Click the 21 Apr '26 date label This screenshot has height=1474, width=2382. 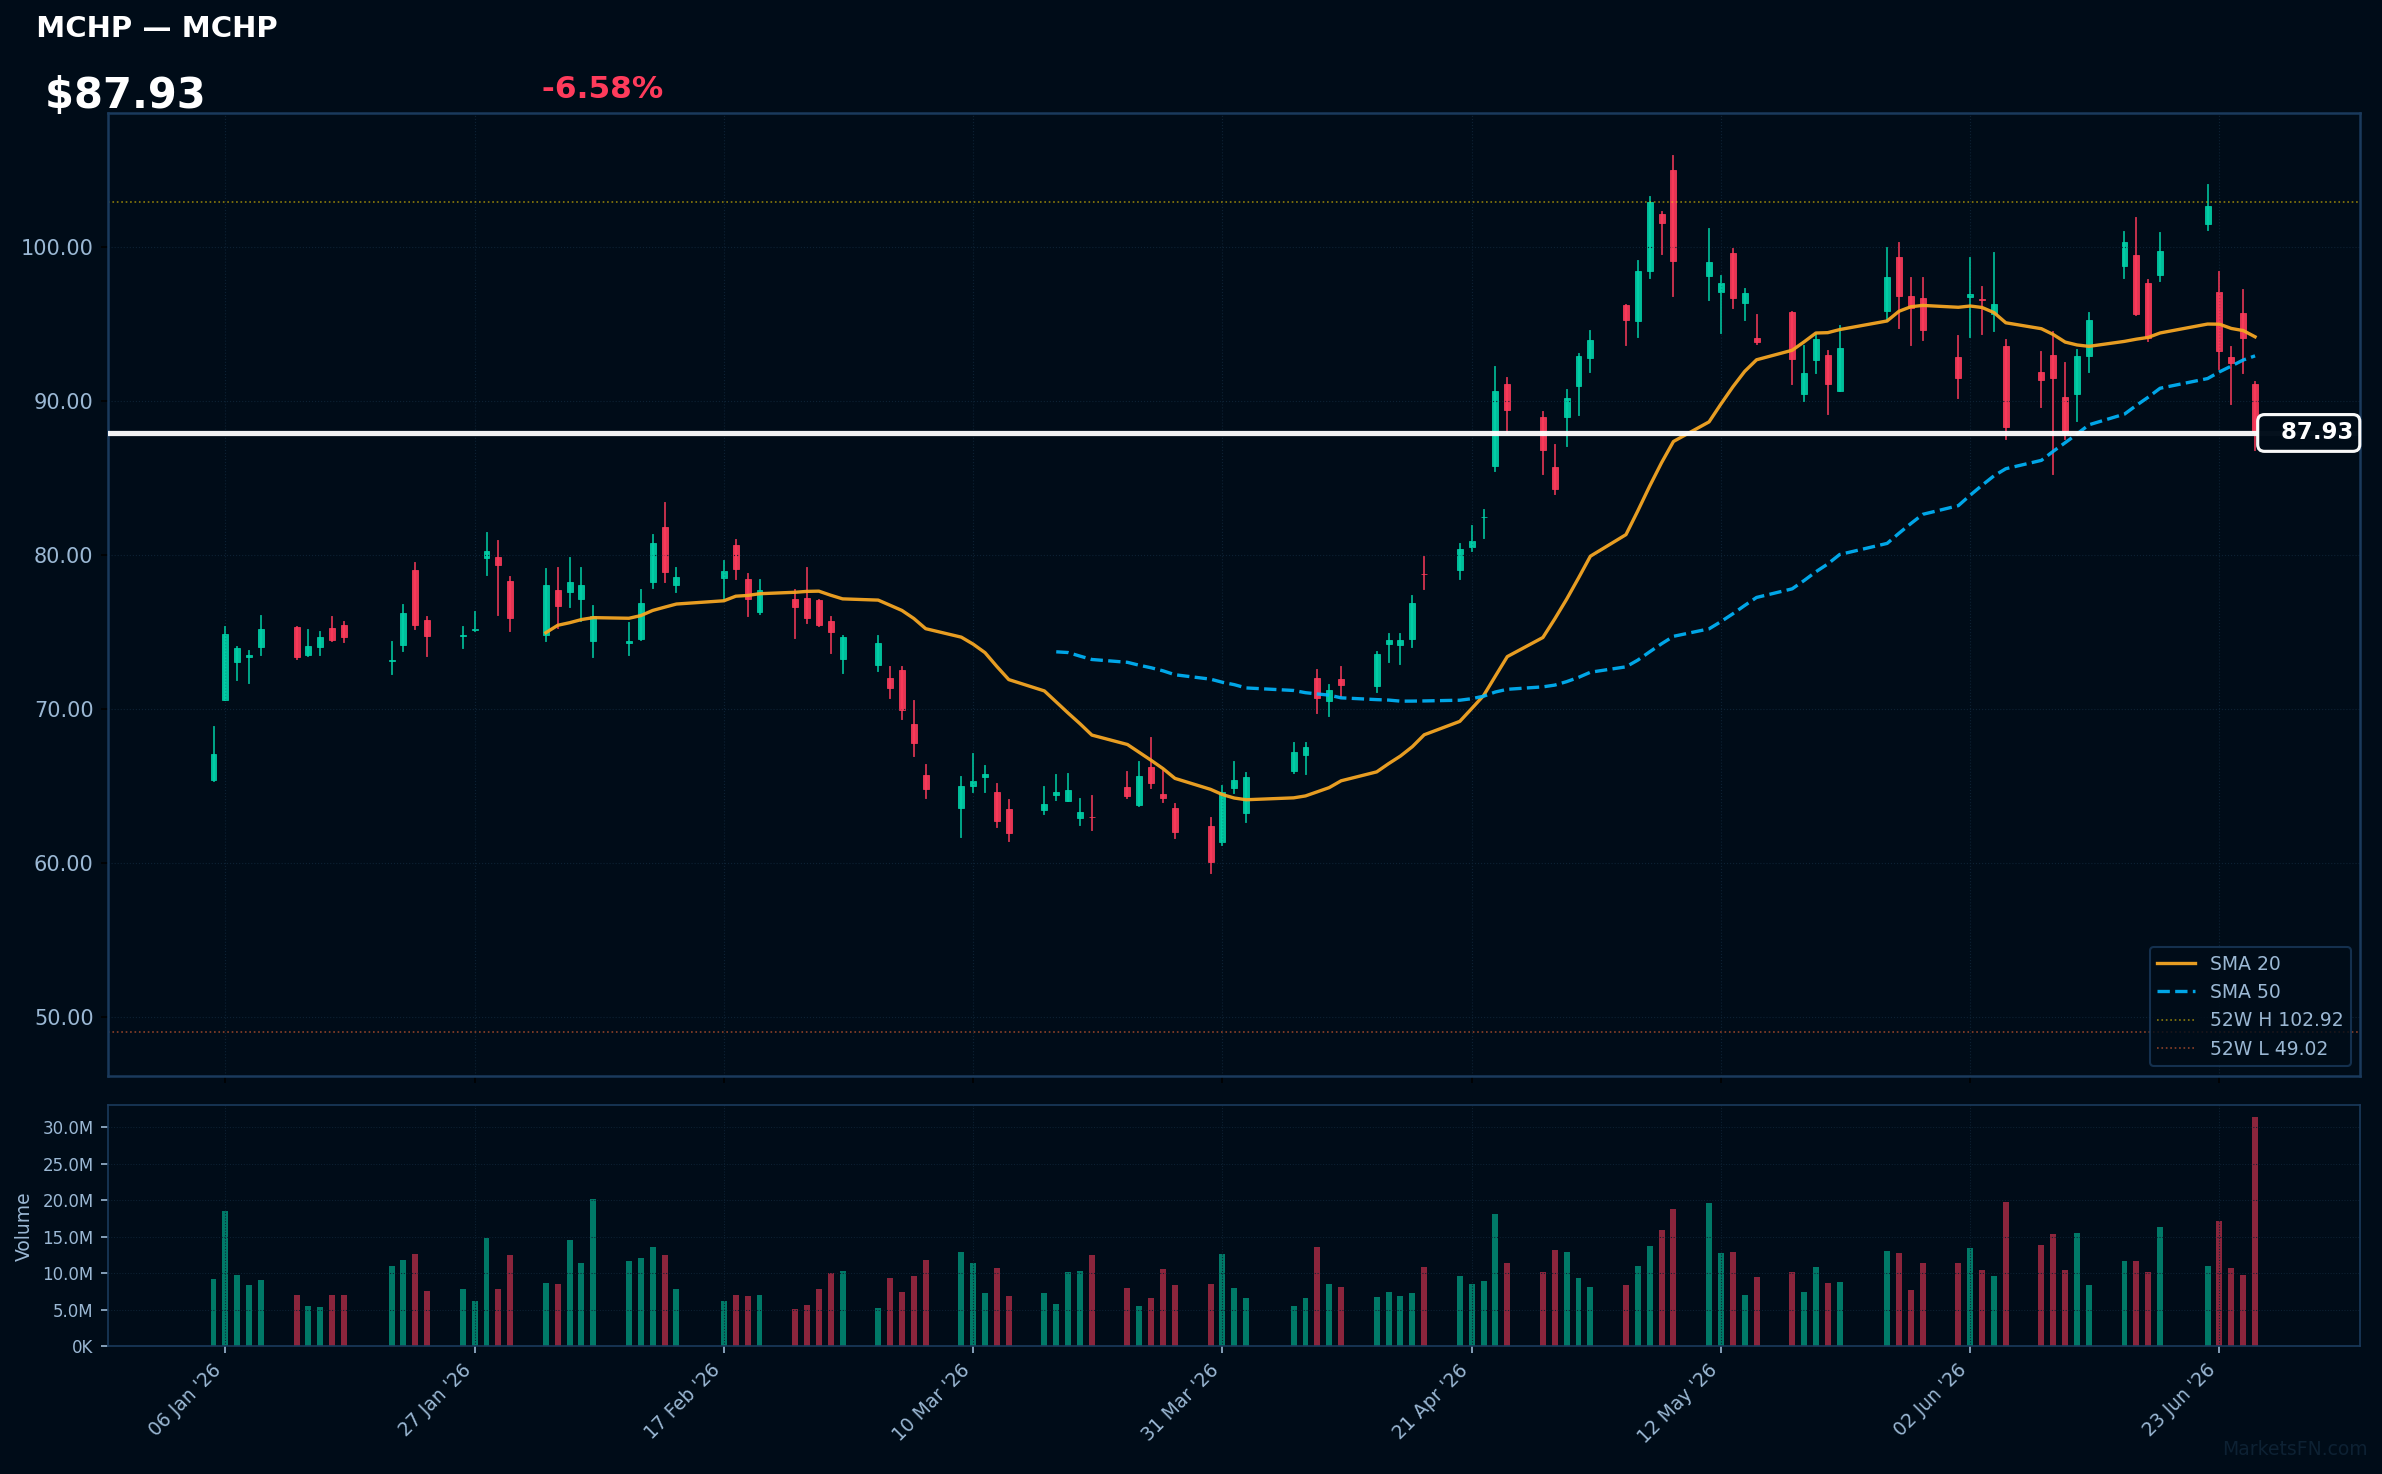click(x=1430, y=1400)
